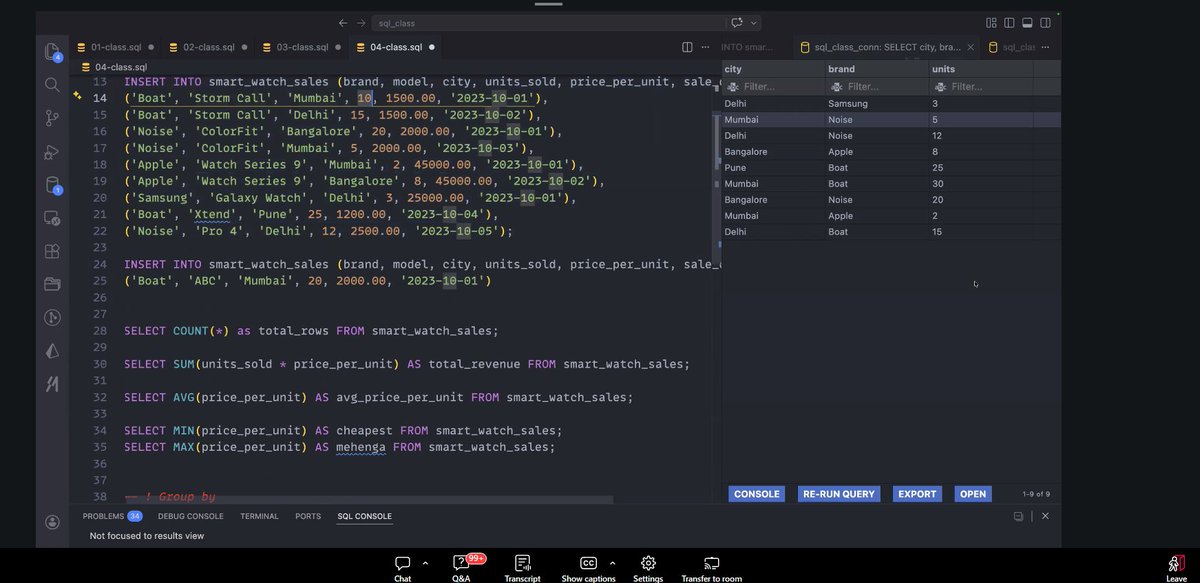Click the OPEN button in results

[x=973, y=494]
